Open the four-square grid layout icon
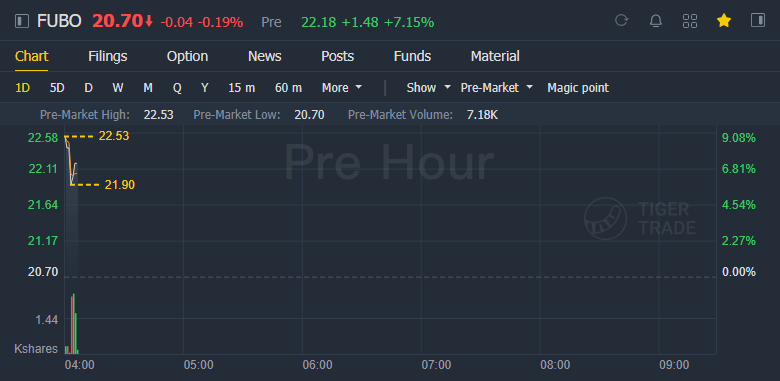The height and width of the screenshot is (381, 780). (690, 21)
